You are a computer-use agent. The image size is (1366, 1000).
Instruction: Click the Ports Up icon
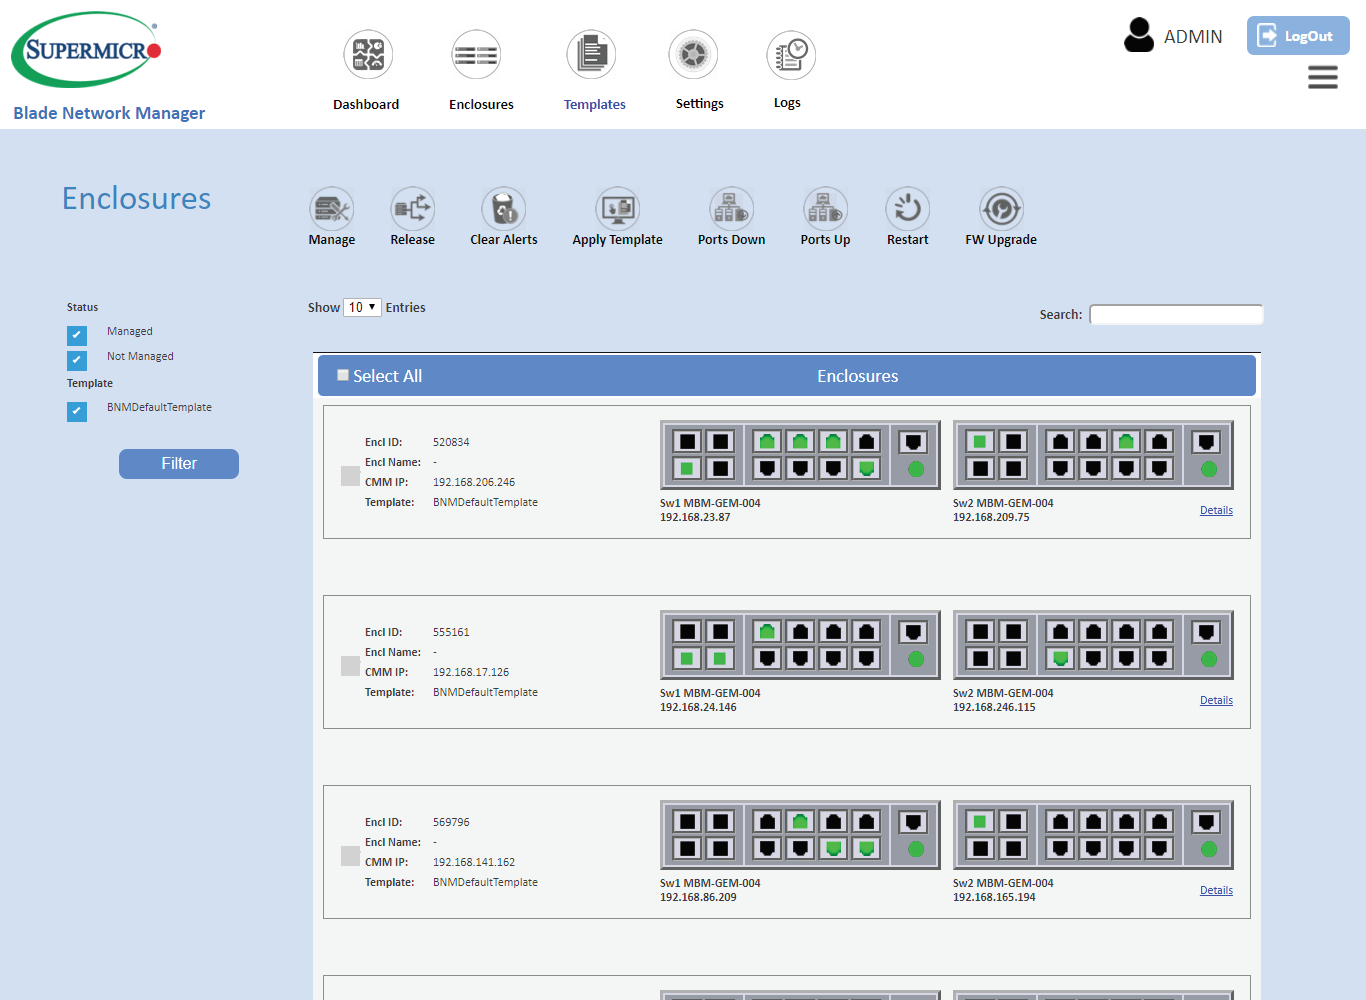[x=825, y=210]
